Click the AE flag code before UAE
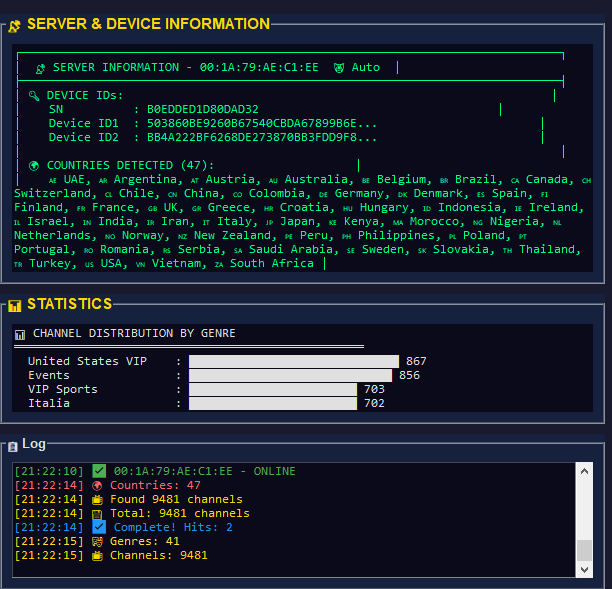Screen dimensions: 612x589 [53, 181]
